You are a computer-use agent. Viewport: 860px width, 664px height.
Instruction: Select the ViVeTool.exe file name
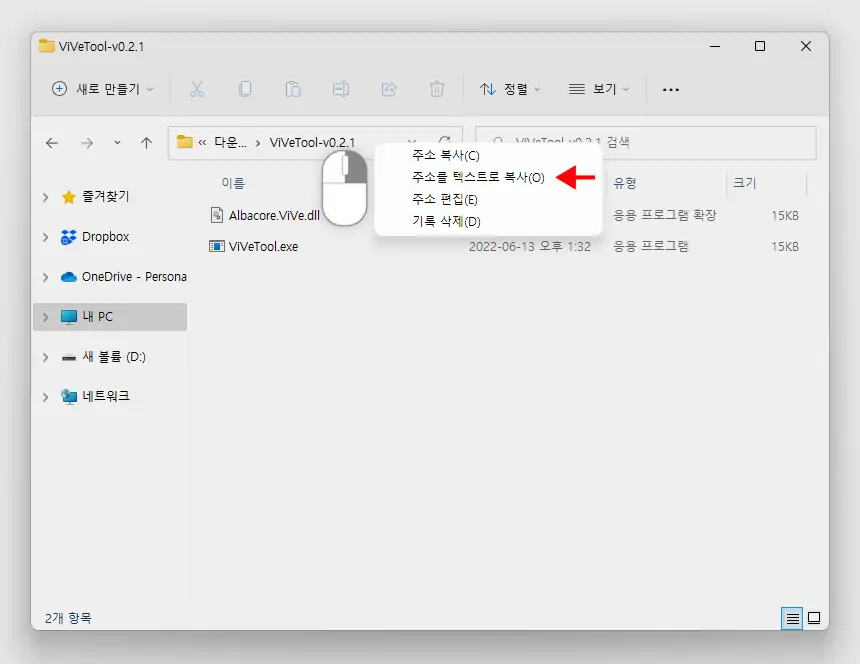[263, 247]
